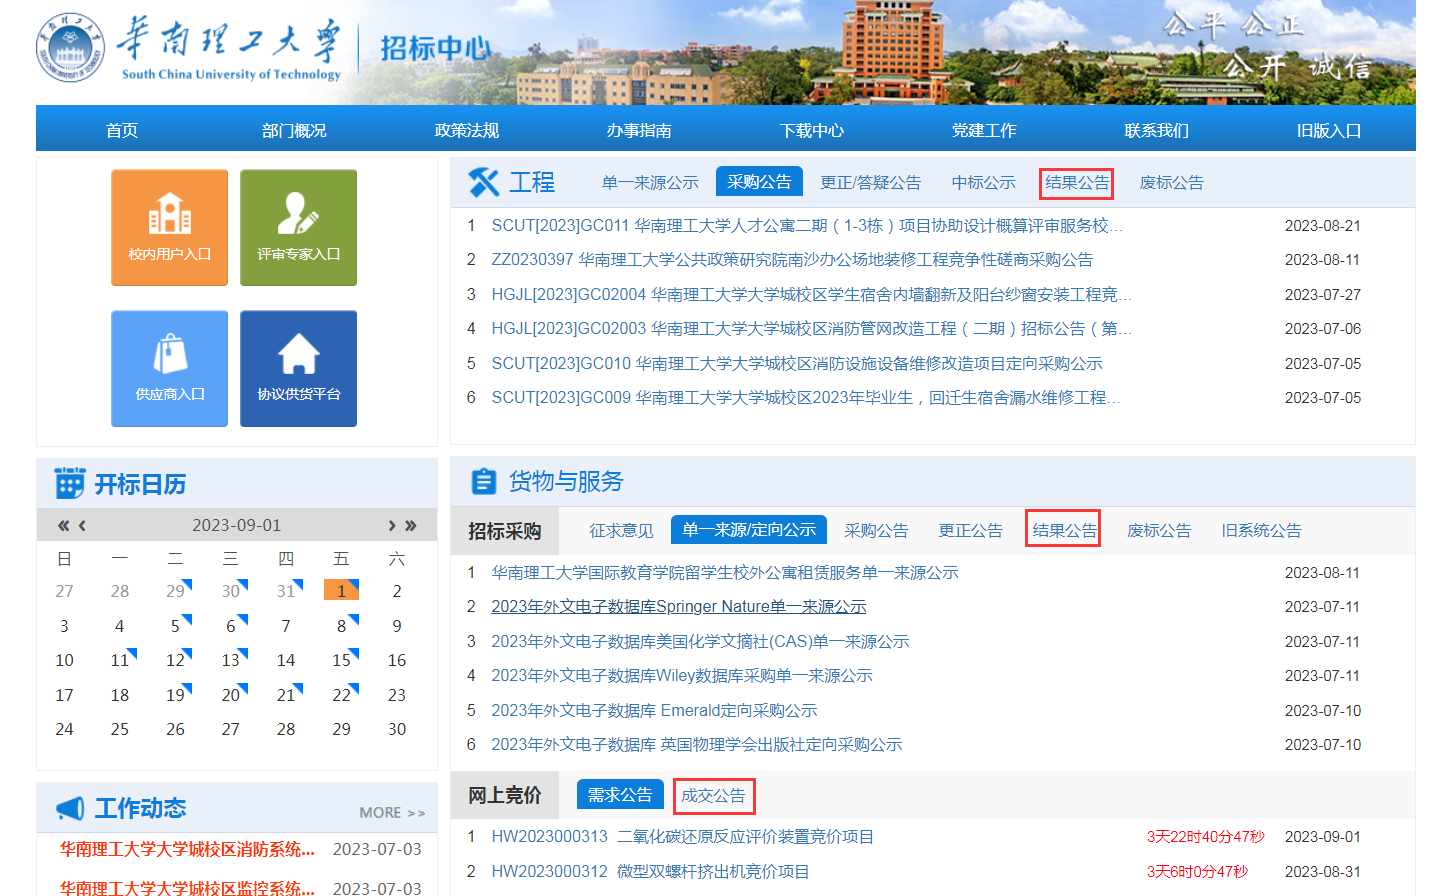Open the 供应商入口 shopping bag tile
The width and height of the screenshot is (1442, 896).
(x=169, y=368)
